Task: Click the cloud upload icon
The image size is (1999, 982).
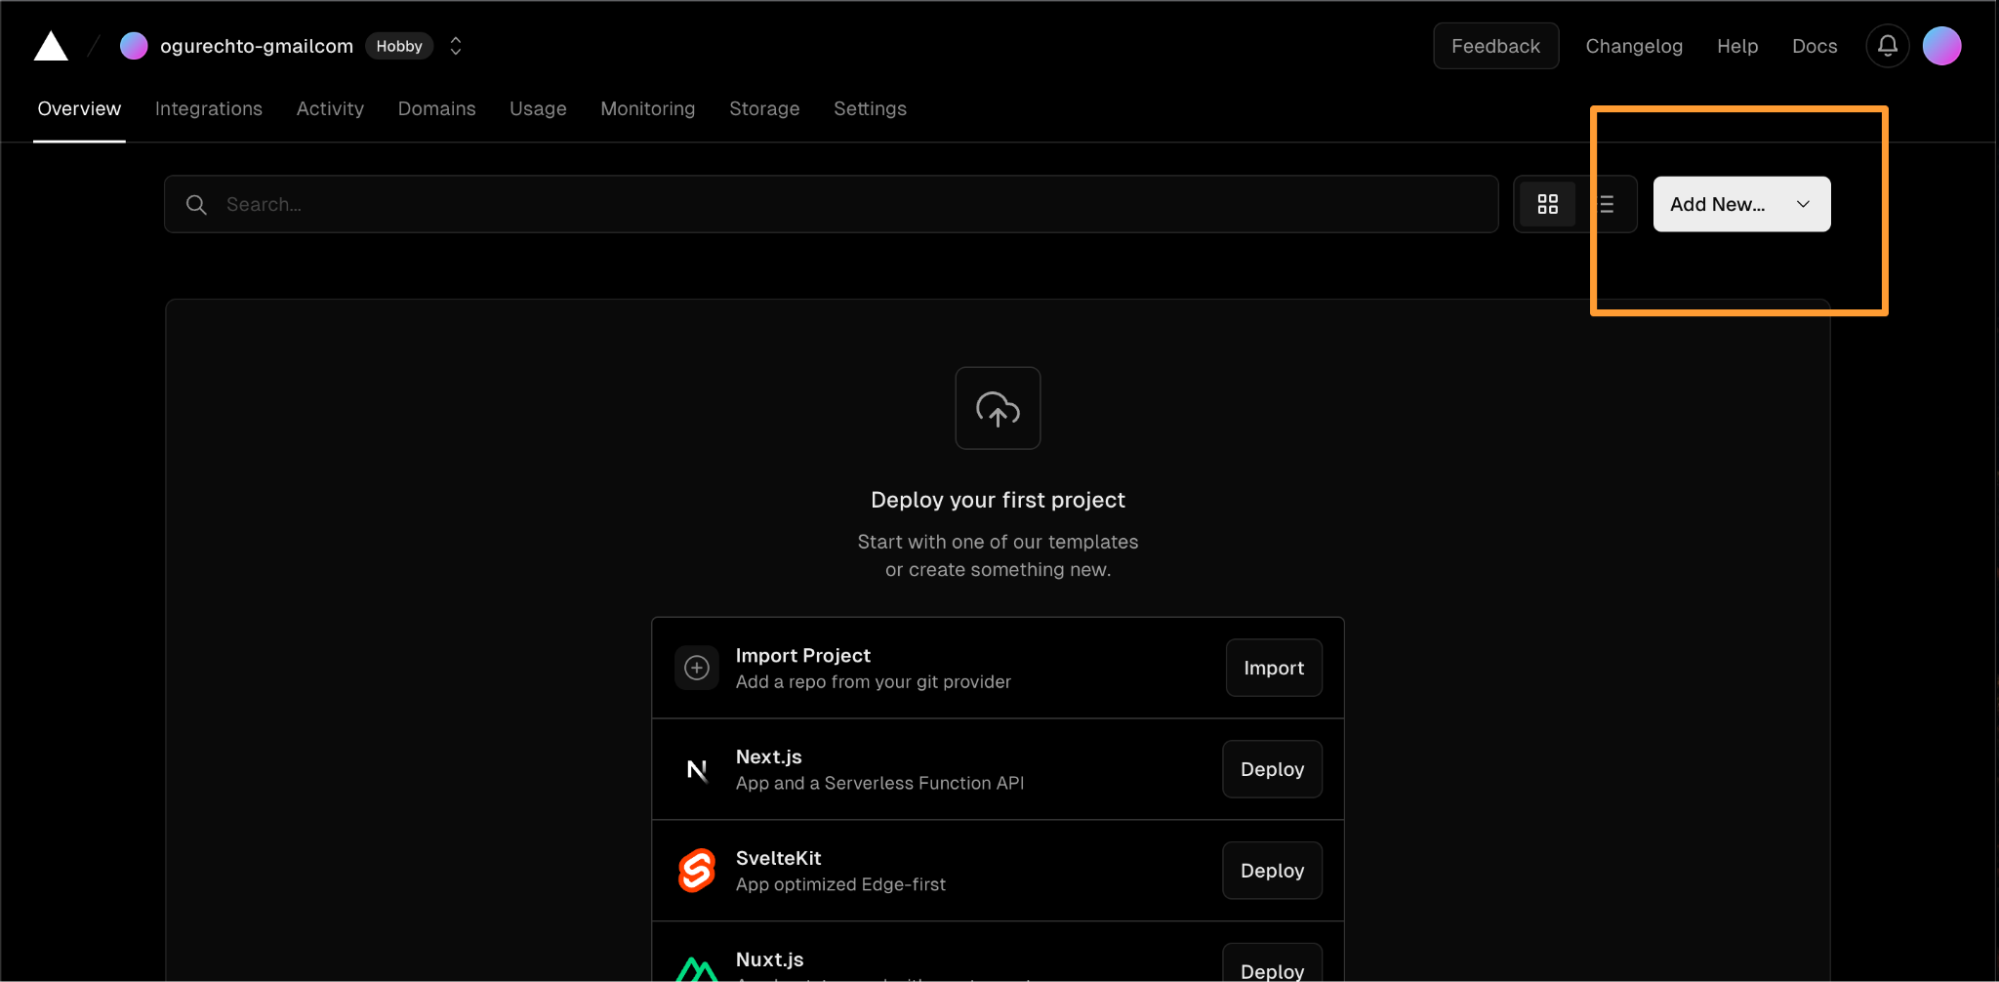Action: pyautogui.click(x=997, y=408)
